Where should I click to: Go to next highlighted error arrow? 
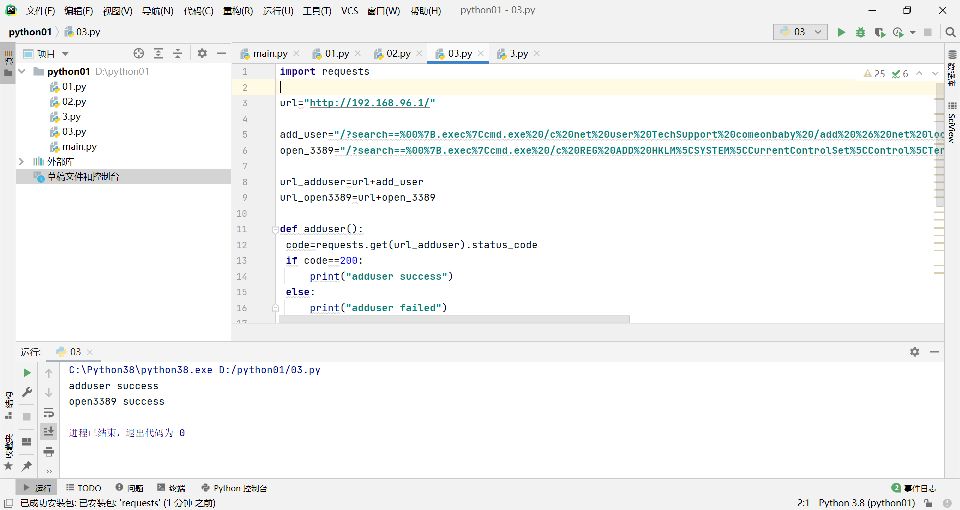[935, 73]
